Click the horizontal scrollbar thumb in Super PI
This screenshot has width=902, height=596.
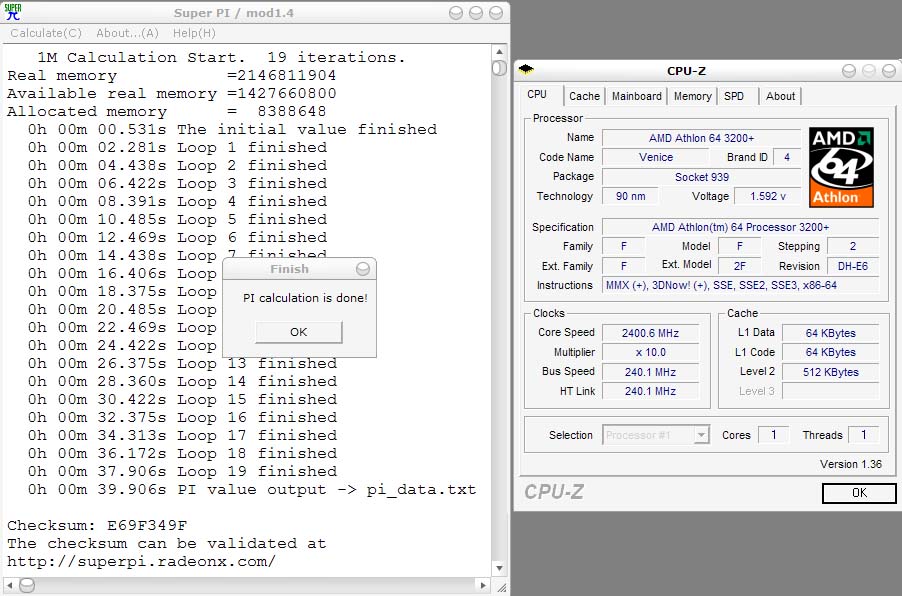(27, 585)
